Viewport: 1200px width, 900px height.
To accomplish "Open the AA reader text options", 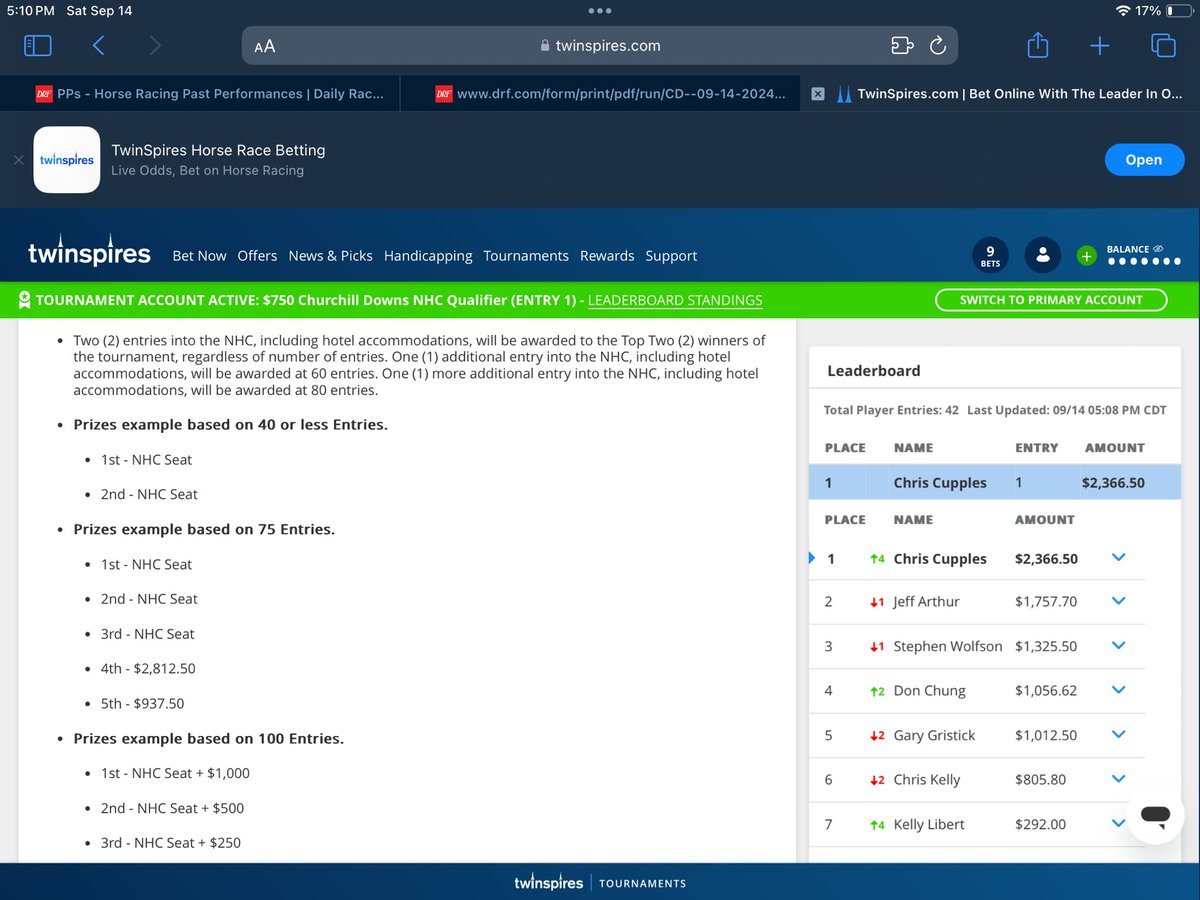I will pyautogui.click(x=265, y=46).
